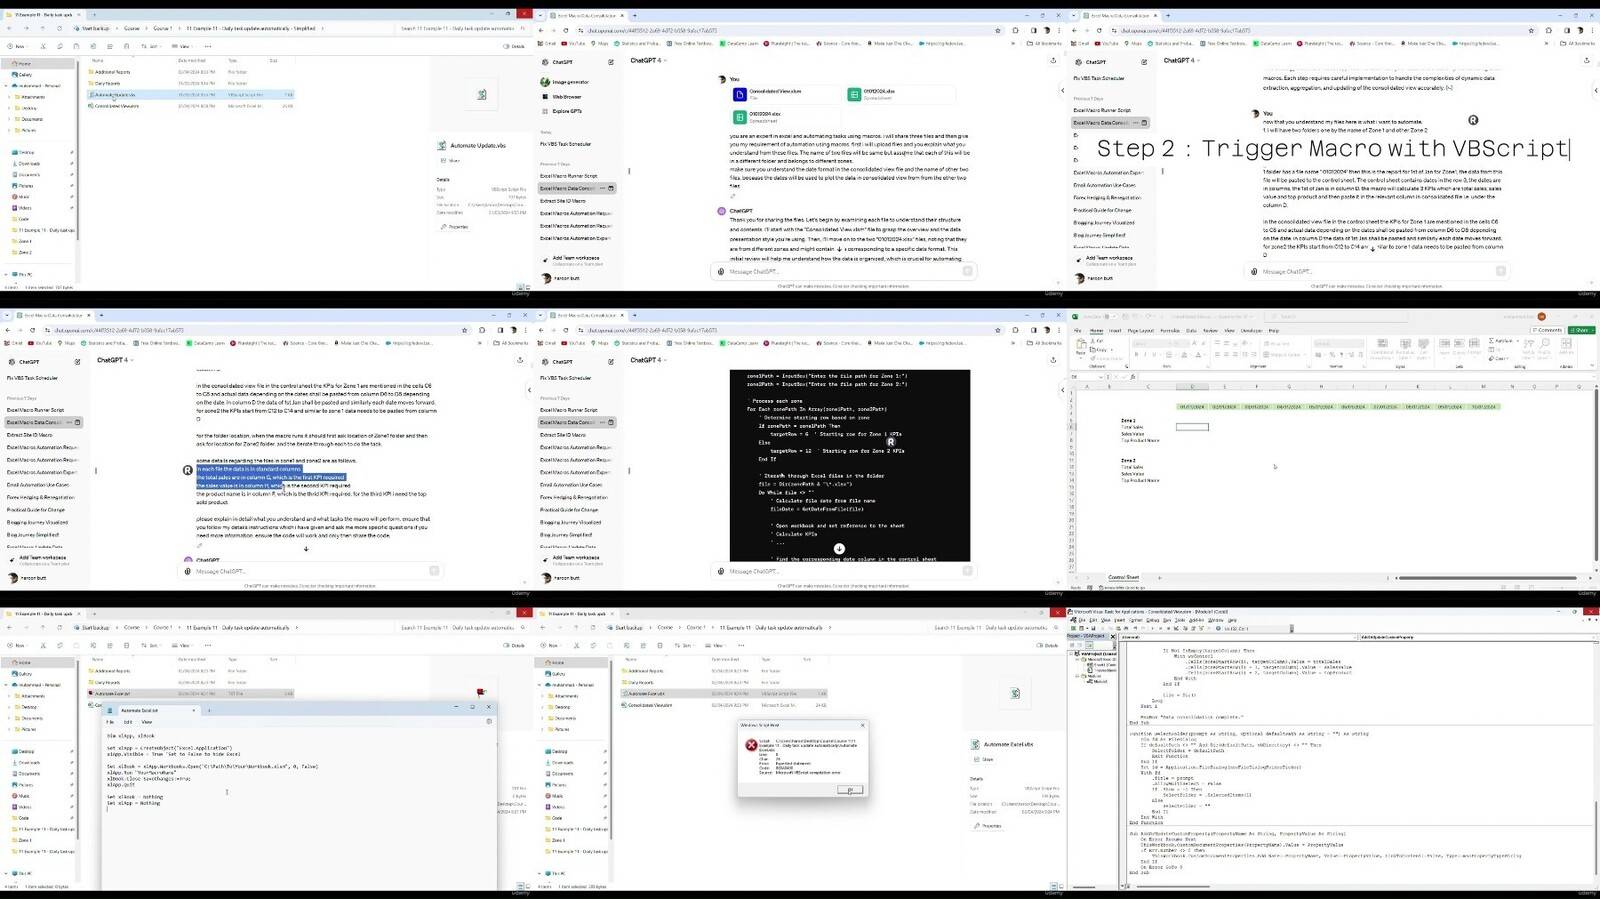Select Automate Excel.vbs in Explorer behind error dialog

724,693
